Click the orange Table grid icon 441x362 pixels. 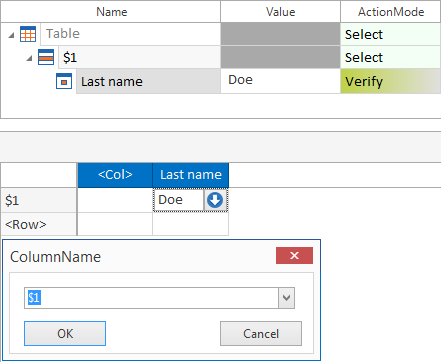tap(28, 34)
